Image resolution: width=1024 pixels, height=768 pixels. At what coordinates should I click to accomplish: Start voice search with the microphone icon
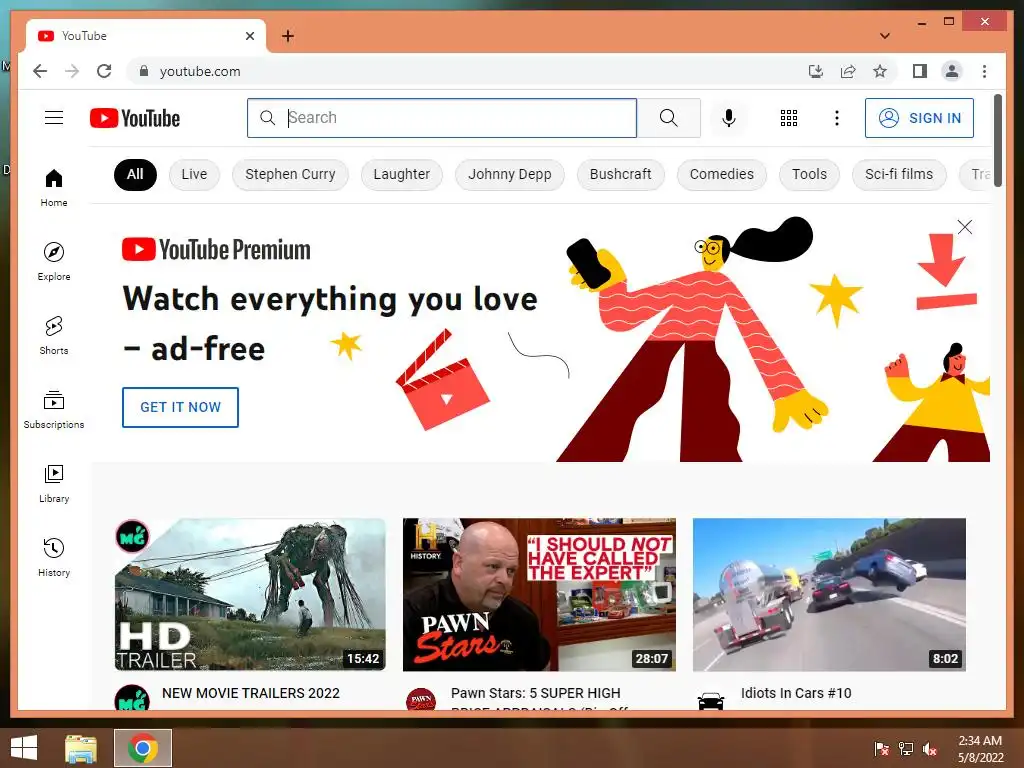coord(729,118)
